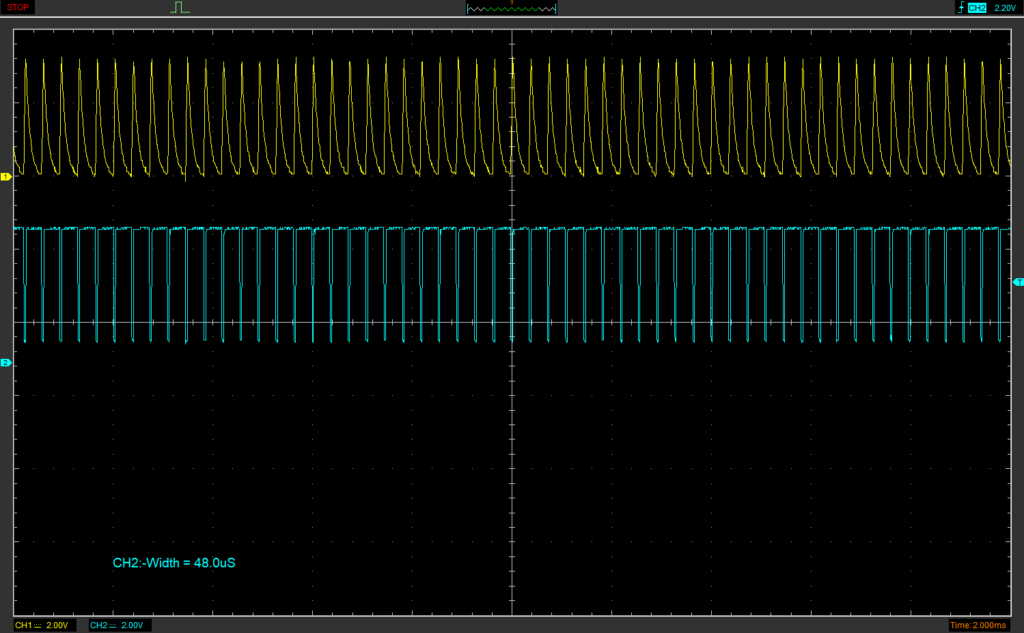Click the 2.20V trigger level readout
This screenshot has height=633, width=1024.
[1006, 8]
